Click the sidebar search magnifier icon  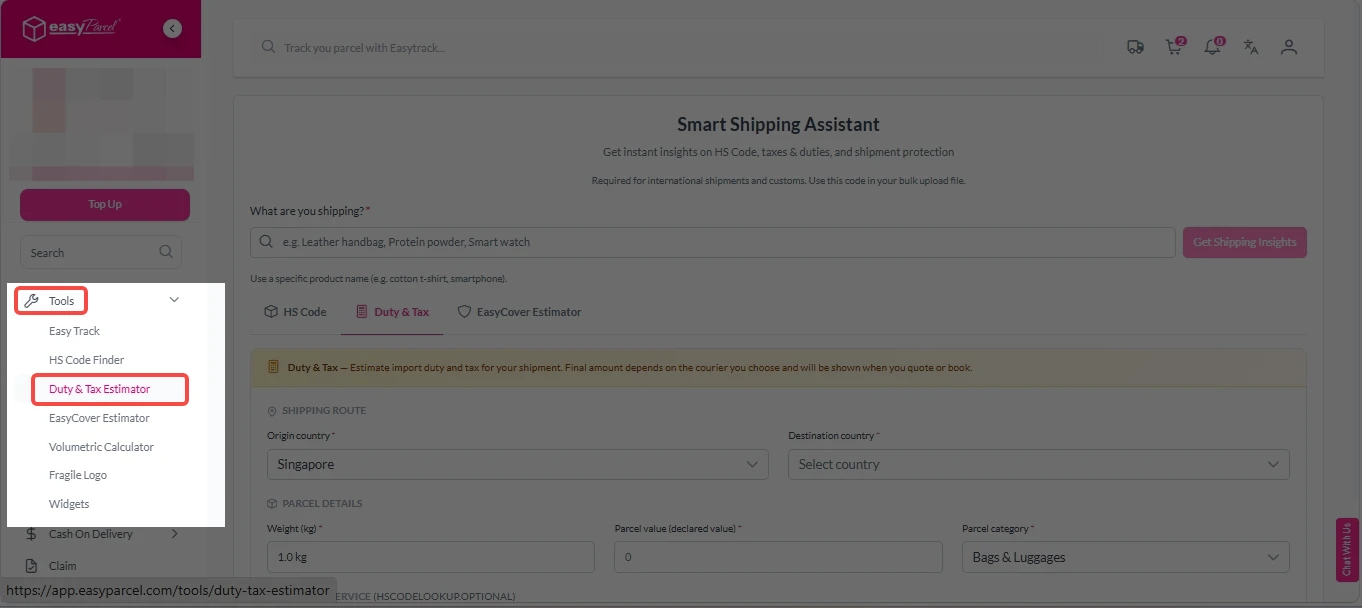tap(166, 252)
